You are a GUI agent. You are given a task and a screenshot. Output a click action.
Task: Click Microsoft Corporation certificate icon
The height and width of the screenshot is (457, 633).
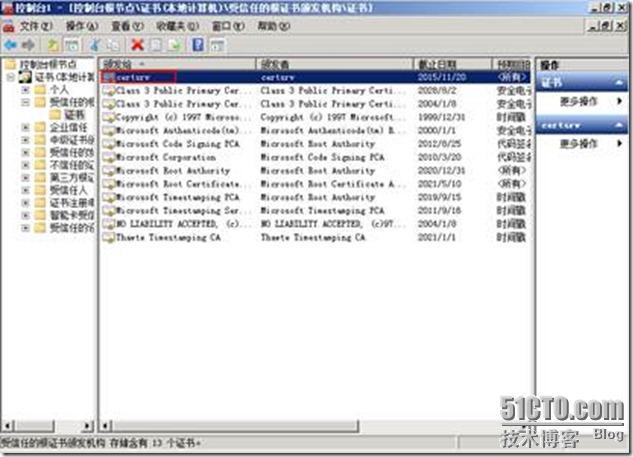(108, 157)
